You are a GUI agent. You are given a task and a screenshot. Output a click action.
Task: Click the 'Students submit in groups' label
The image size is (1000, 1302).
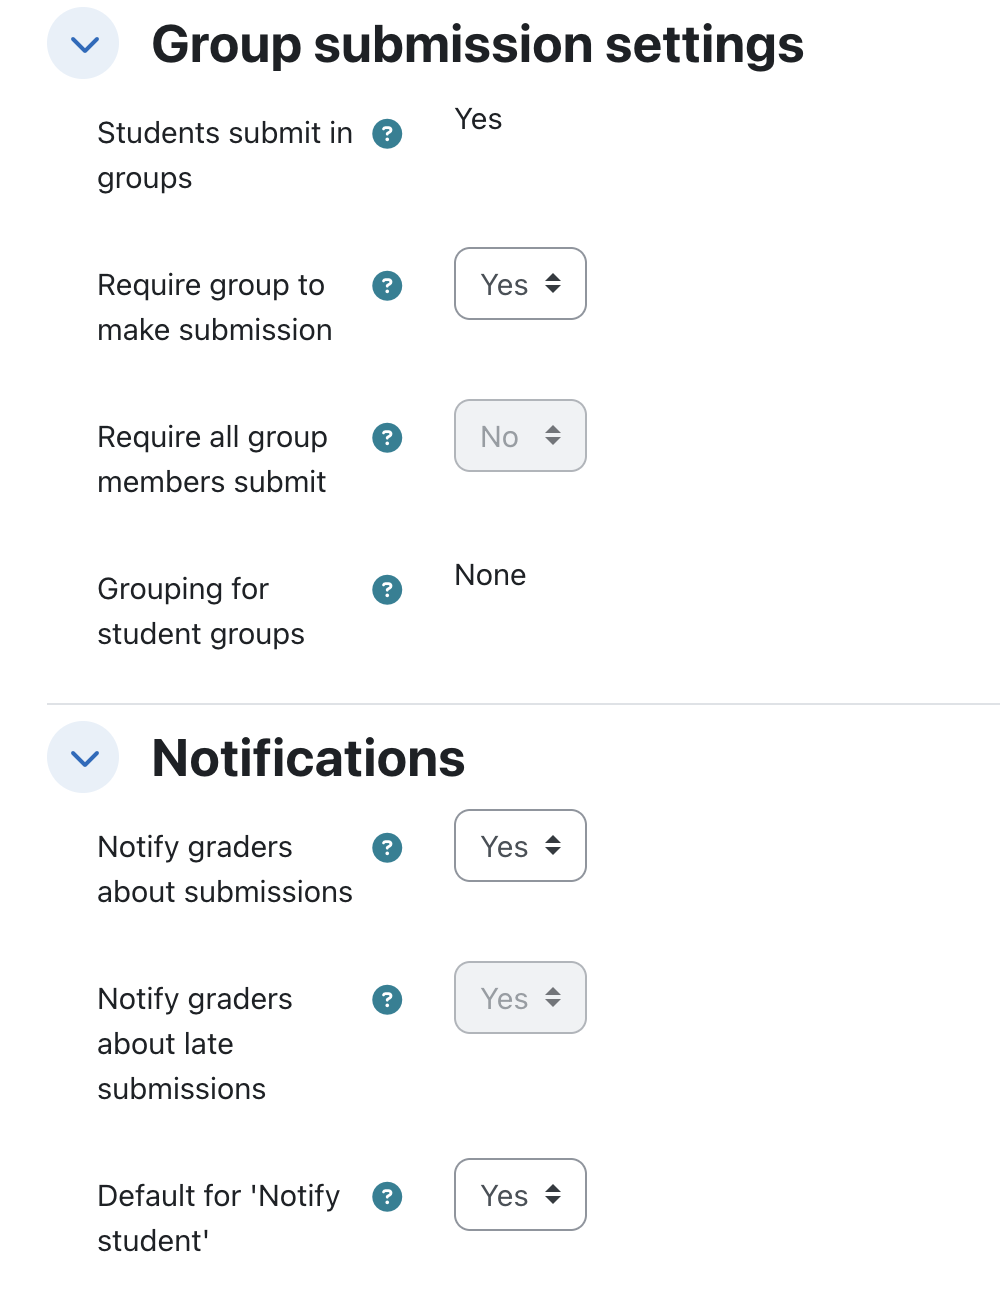(x=225, y=155)
